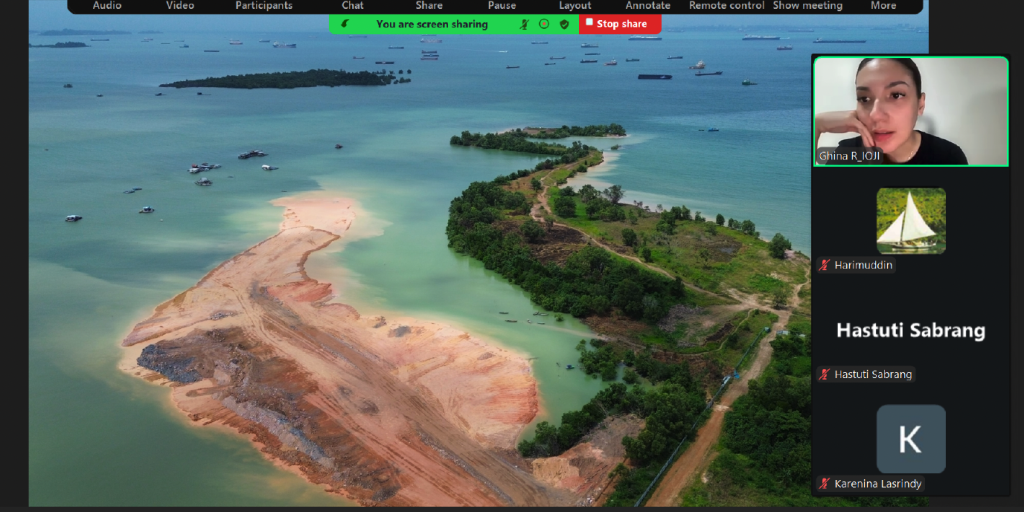This screenshot has width=1024, height=512.
Task: Click the muted mic icon beside Karenina Lasrindy
Action: click(824, 483)
